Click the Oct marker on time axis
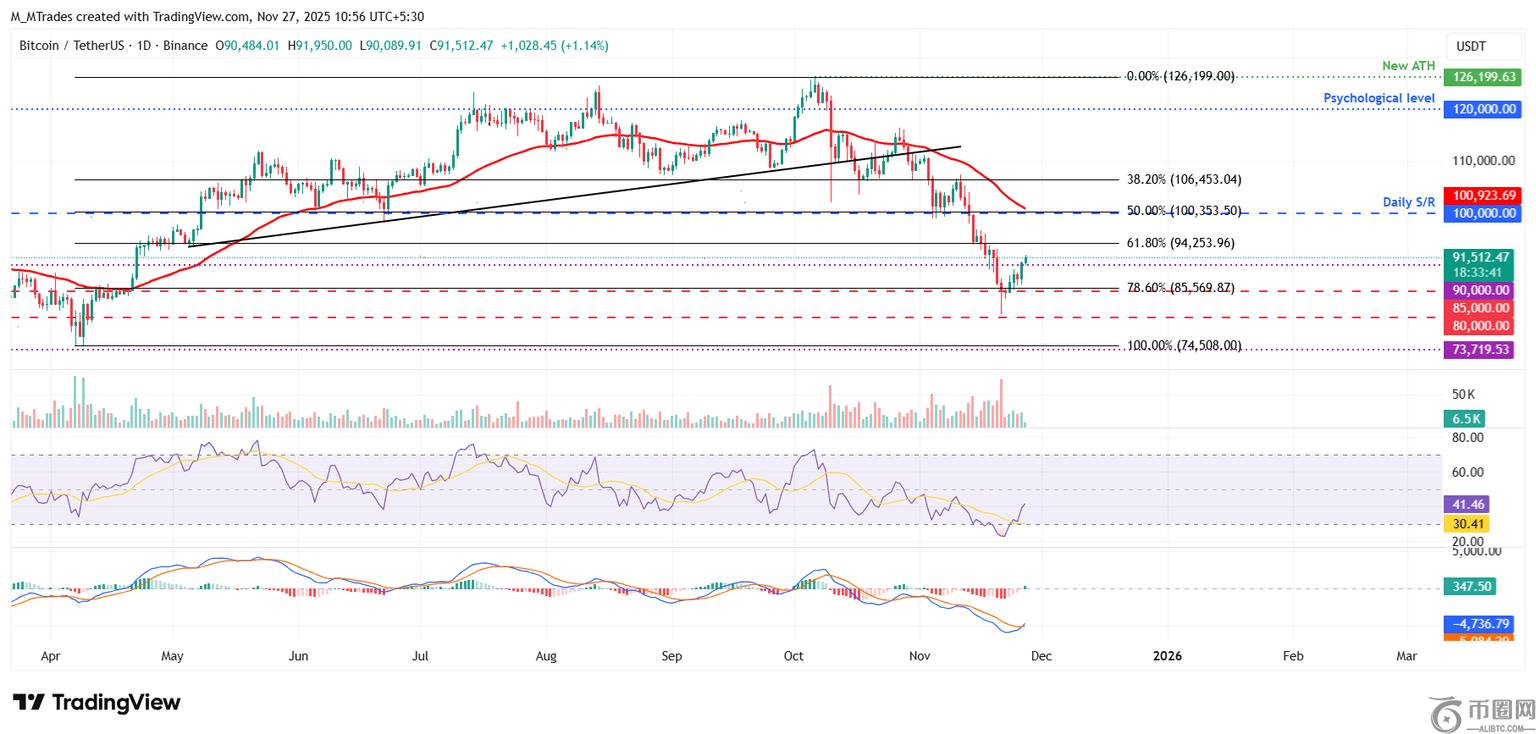1536x734 pixels. point(794,656)
